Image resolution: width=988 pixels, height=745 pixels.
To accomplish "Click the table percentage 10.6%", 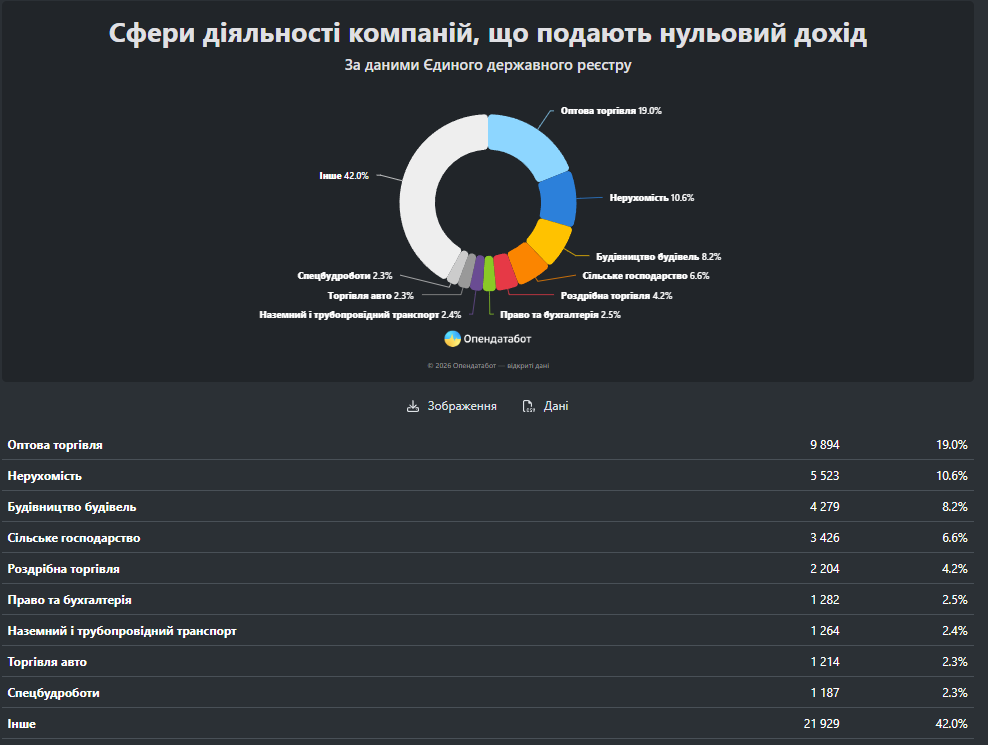I will pyautogui.click(x=952, y=476).
